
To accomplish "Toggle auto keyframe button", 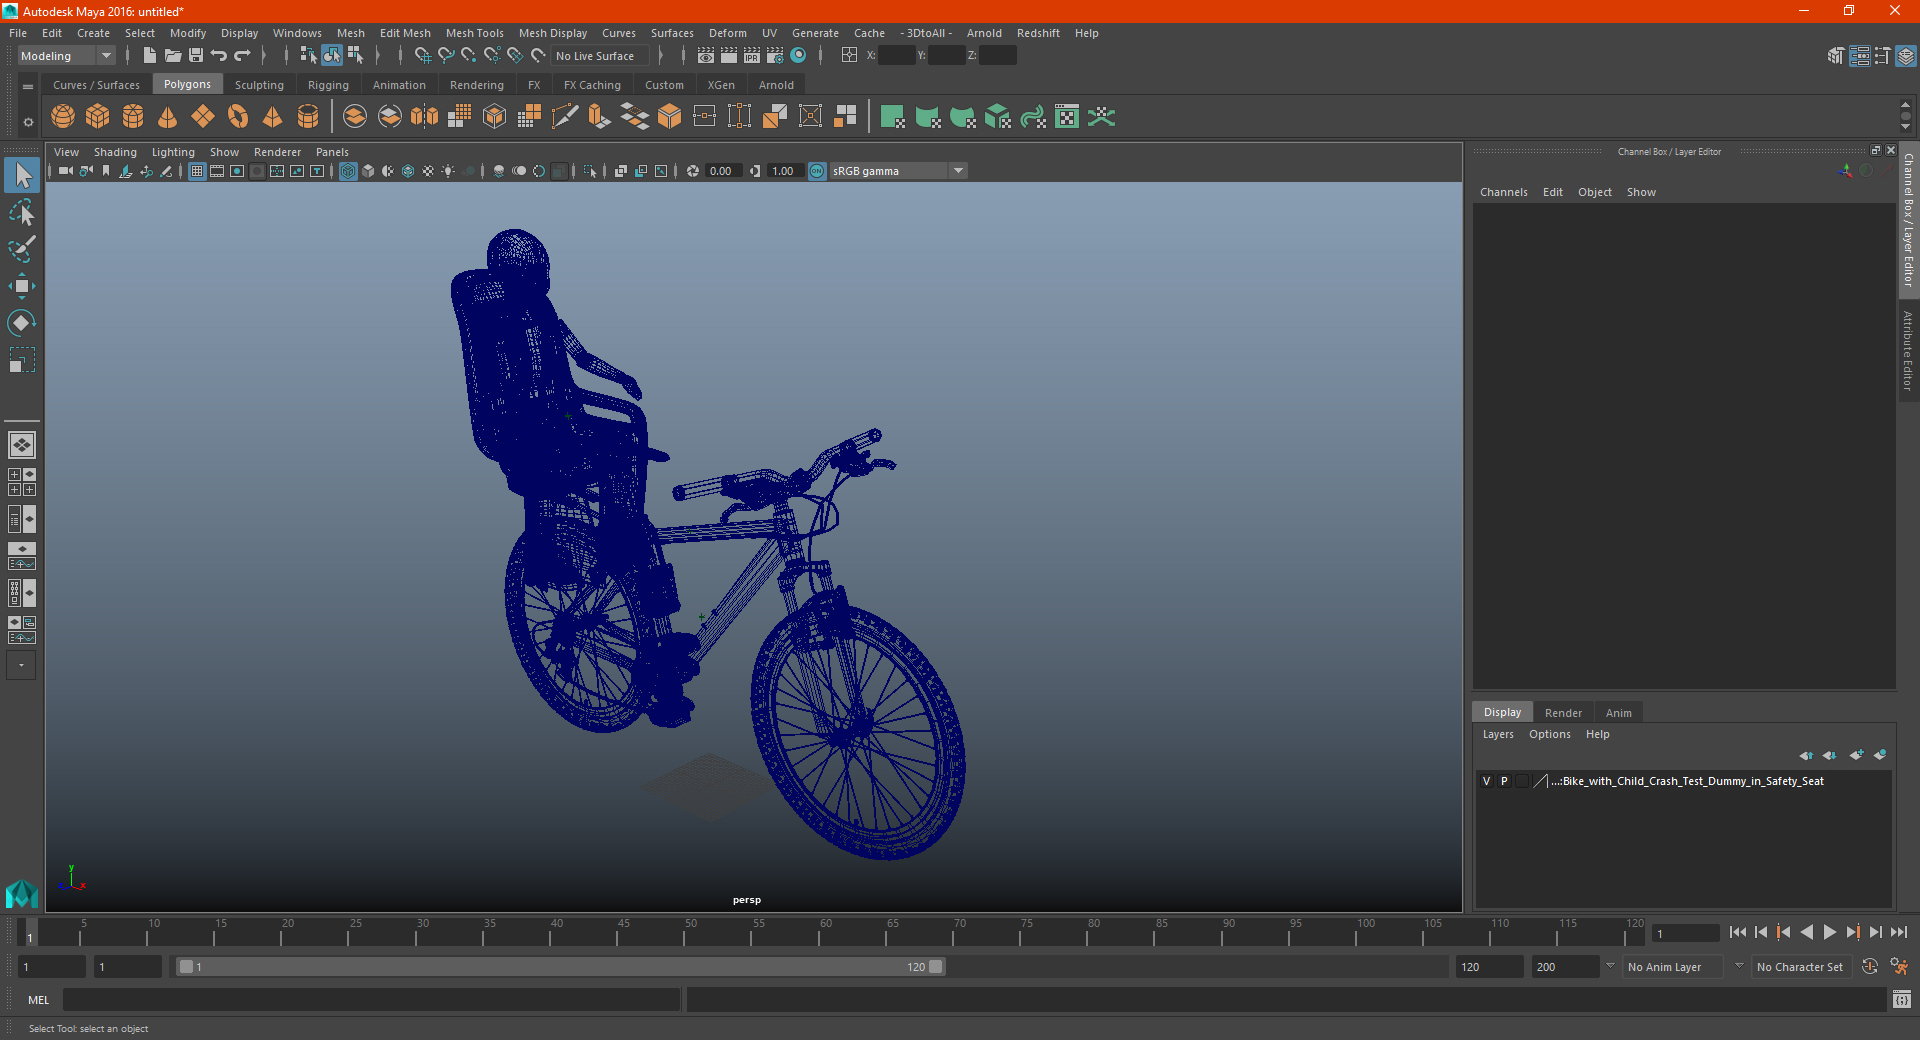I will click(1870, 967).
